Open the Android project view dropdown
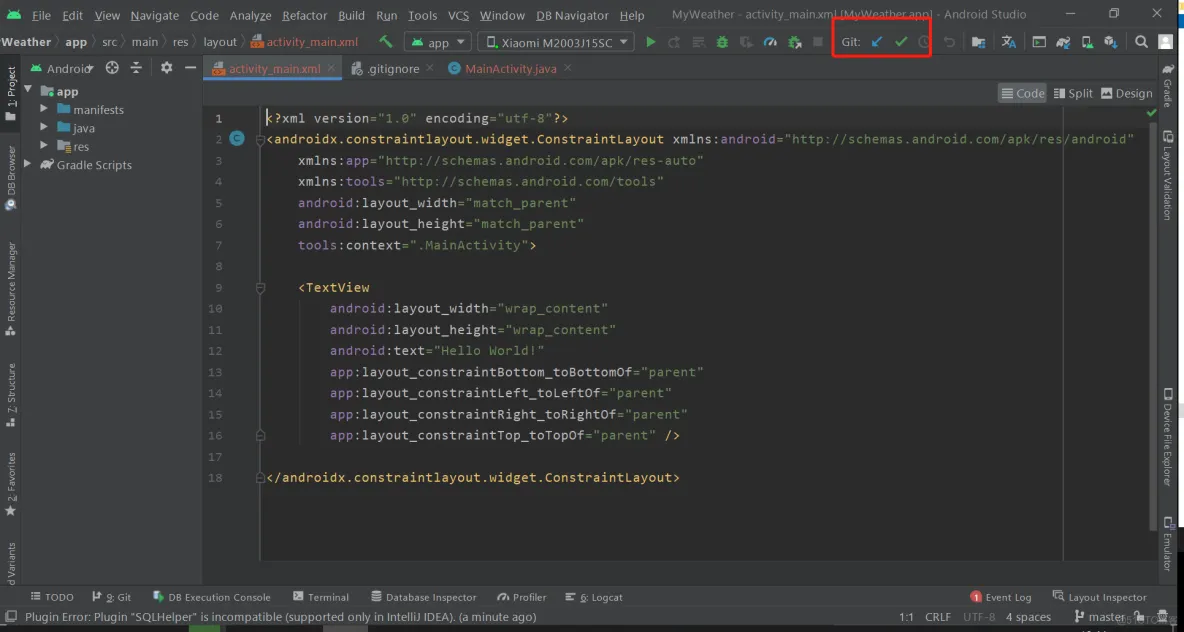This screenshot has height=632, width=1184. (63, 68)
